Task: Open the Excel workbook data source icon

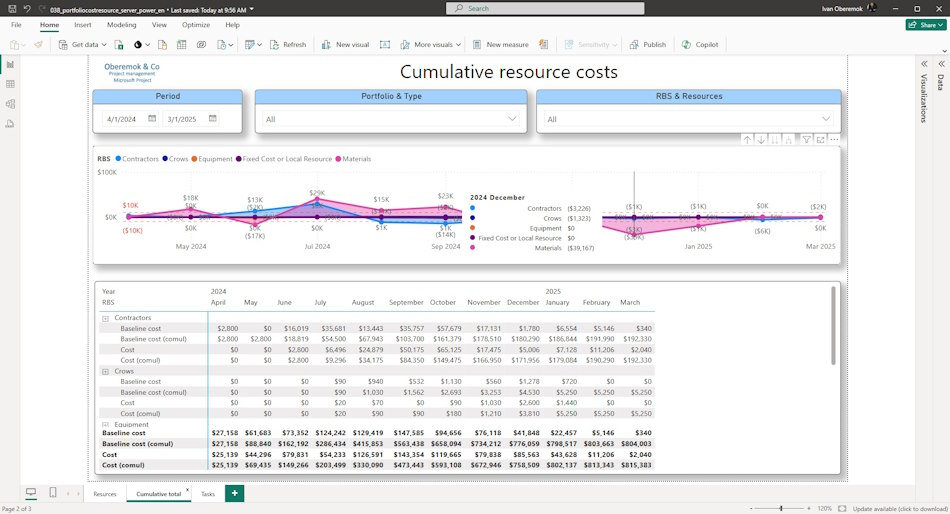Action: coord(119,45)
